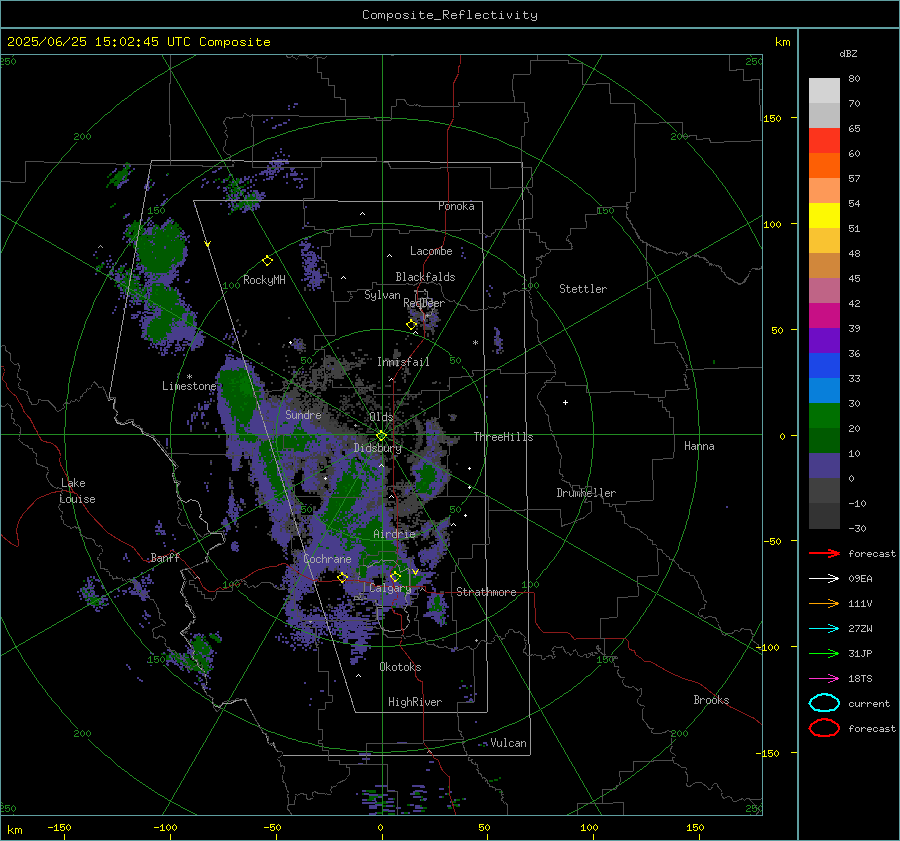Image resolution: width=900 pixels, height=841 pixels.
Task: Click the Lacombe town label
Action: (x=431, y=251)
